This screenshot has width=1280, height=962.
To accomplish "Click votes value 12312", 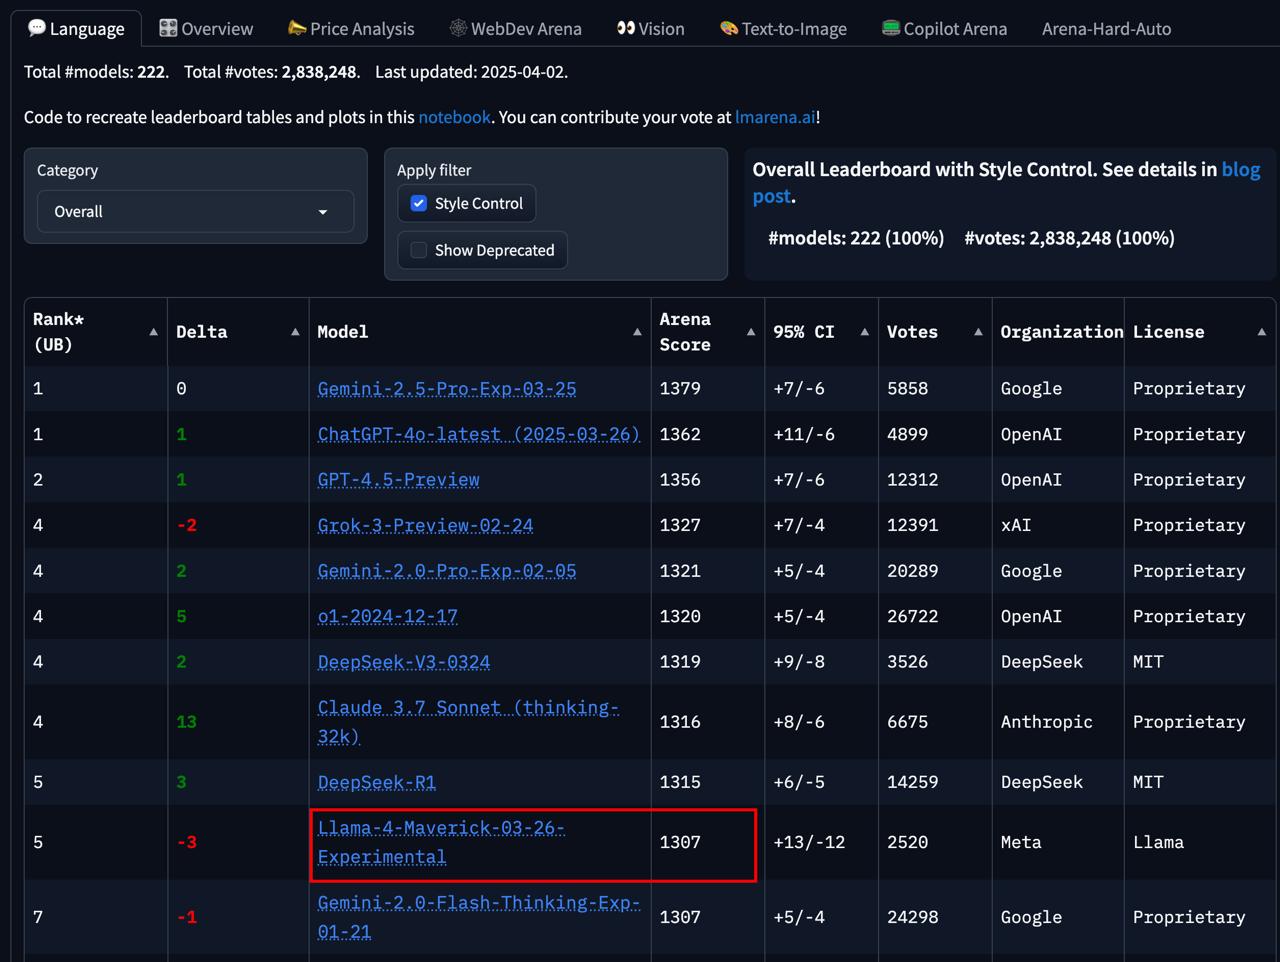I will tap(912, 479).
